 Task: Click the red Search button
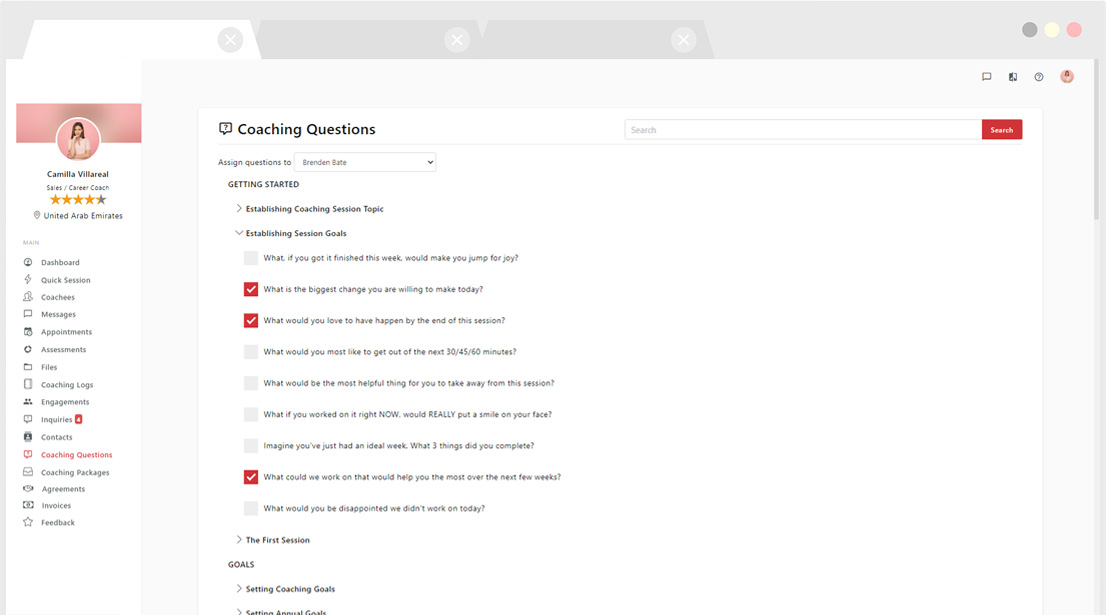(x=1002, y=130)
